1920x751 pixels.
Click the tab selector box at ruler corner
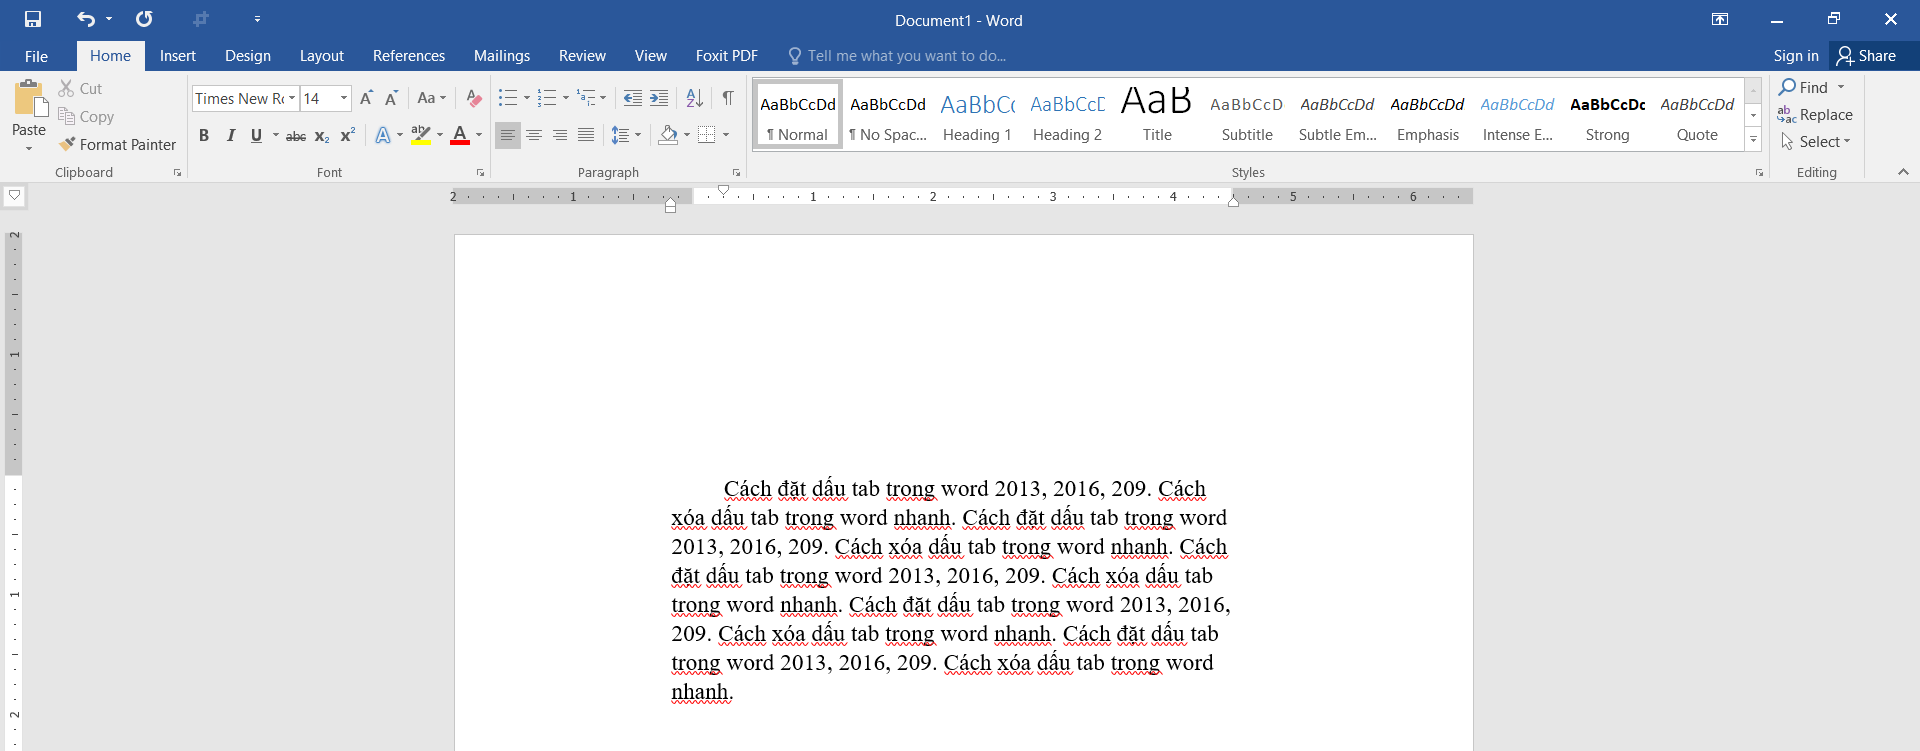(x=14, y=196)
